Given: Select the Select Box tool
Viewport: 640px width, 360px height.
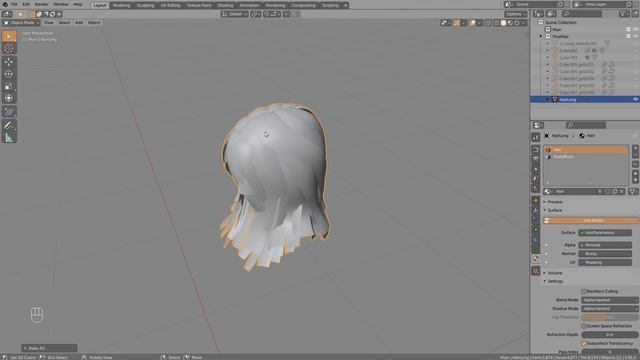Looking at the screenshot, I should pos(9,36).
